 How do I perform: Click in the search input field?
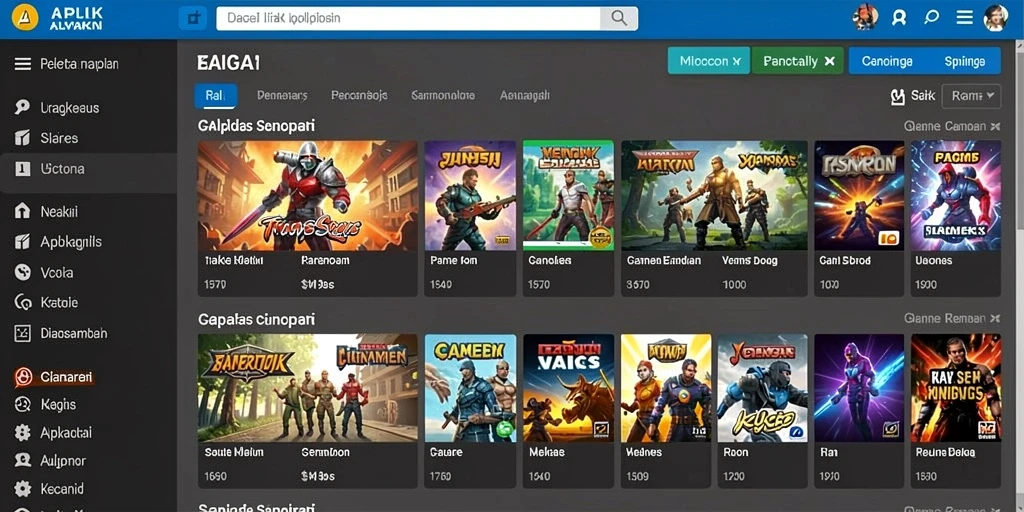point(408,18)
